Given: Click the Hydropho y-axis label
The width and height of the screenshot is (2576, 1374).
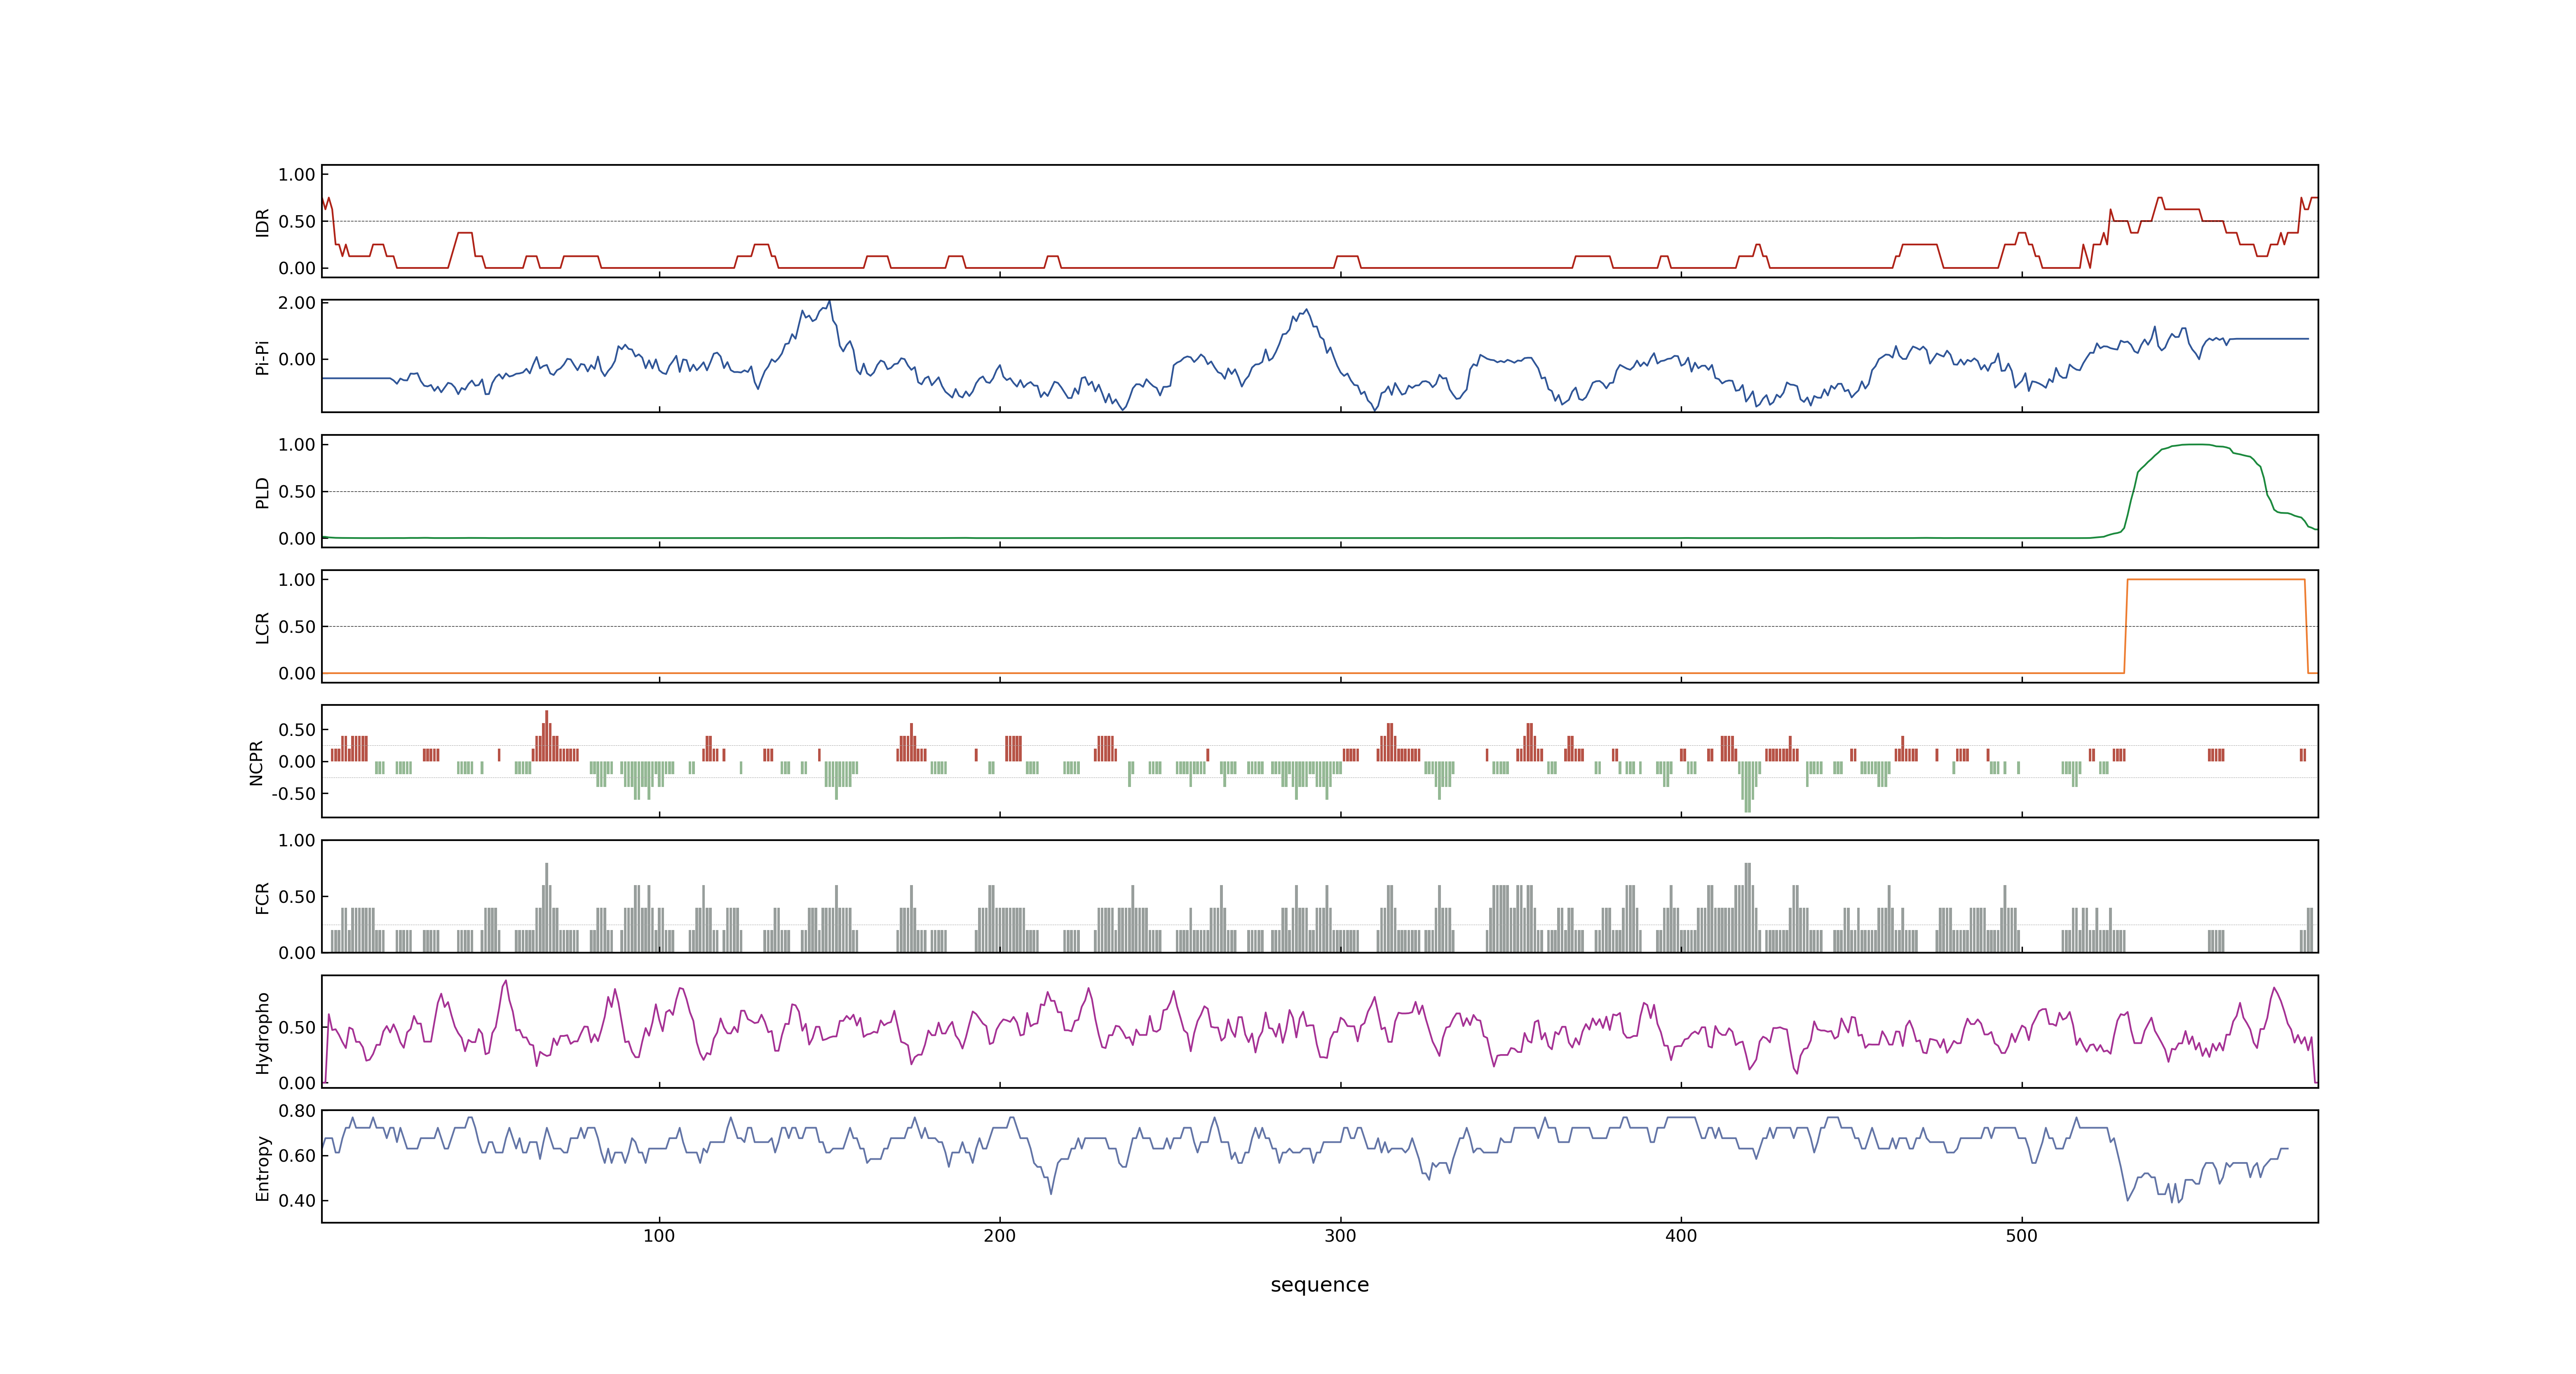Looking at the screenshot, I should [263, 1033].
